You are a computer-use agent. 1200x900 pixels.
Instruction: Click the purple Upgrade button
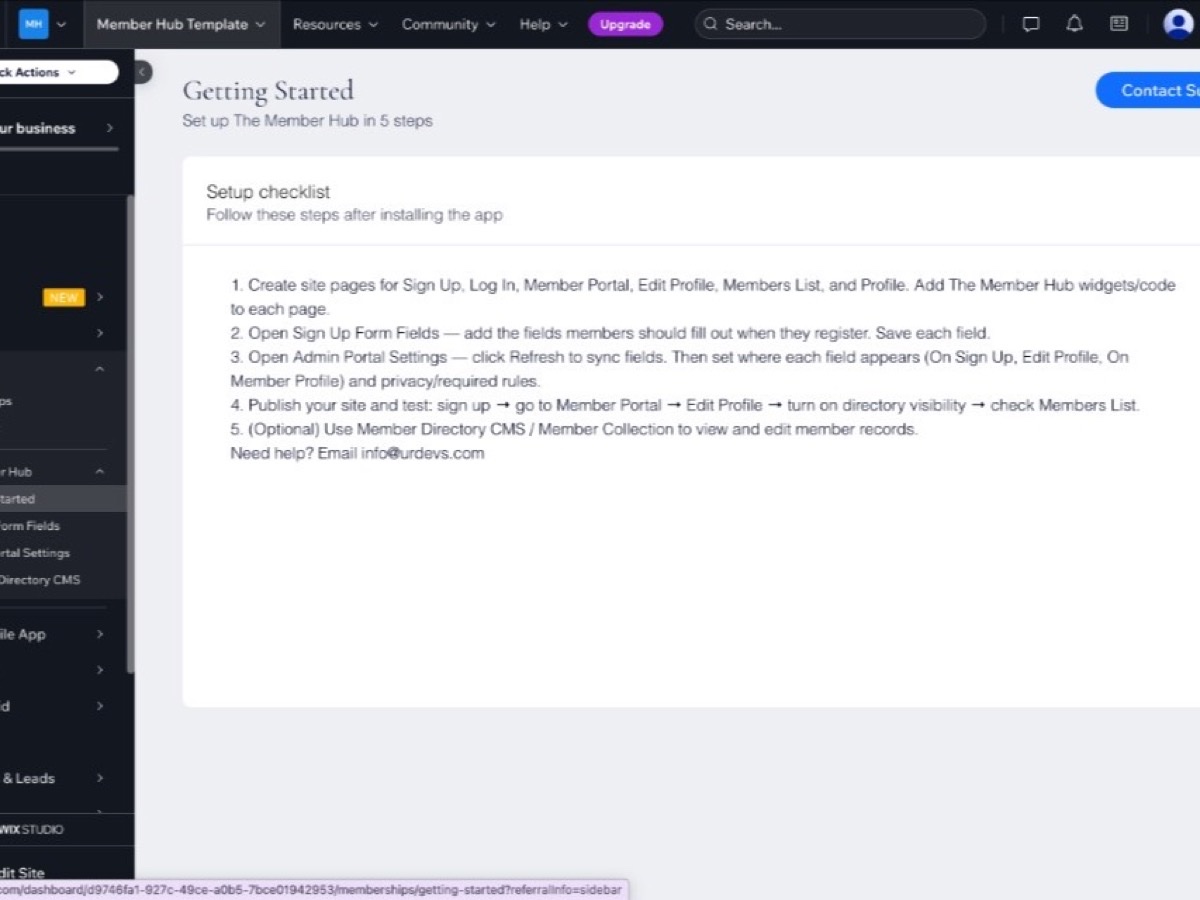tap(625, 24)
